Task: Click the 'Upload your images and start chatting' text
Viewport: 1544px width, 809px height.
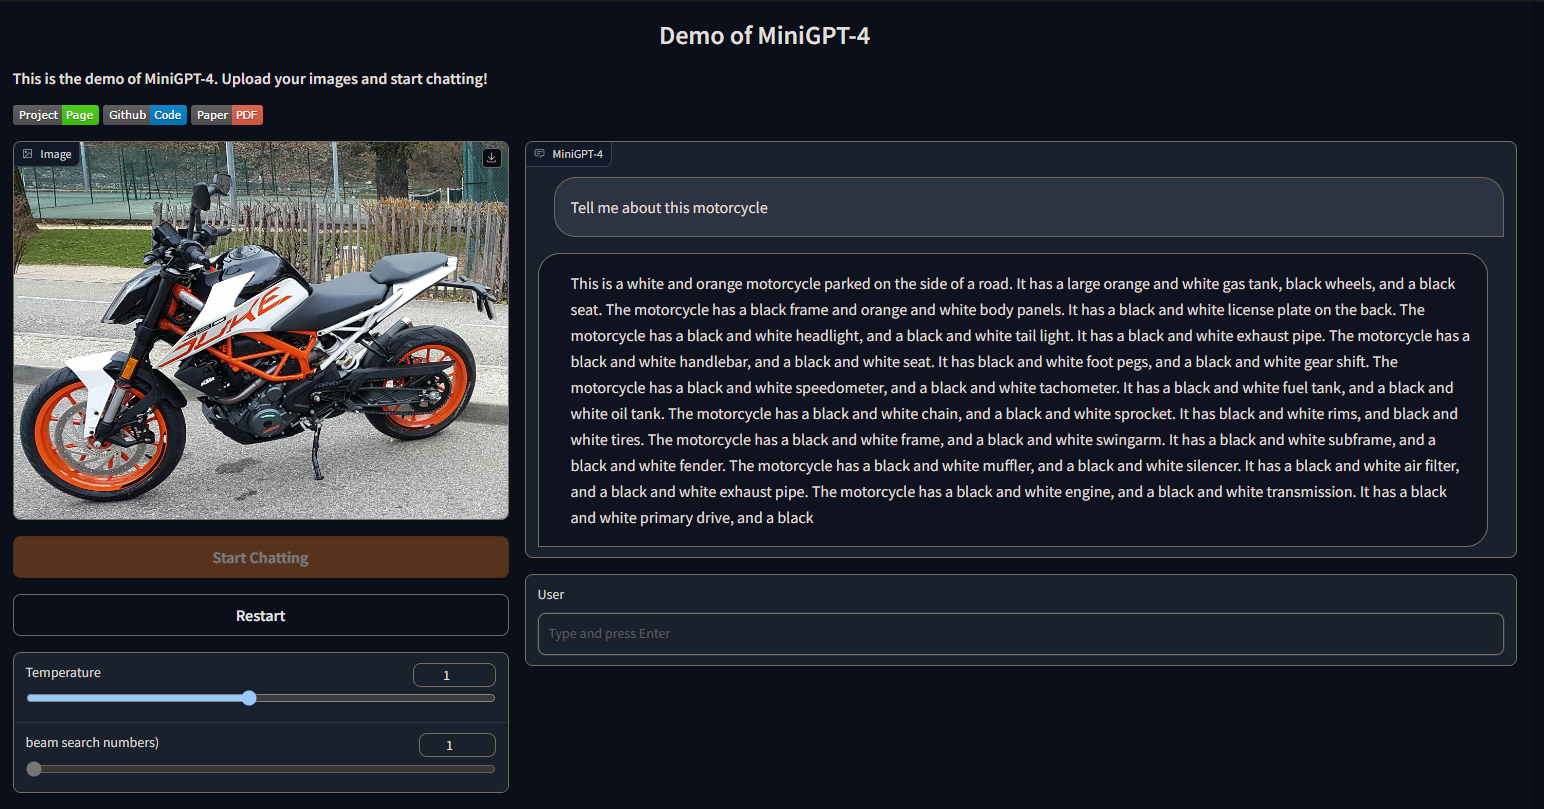Action: pos(355,79)
